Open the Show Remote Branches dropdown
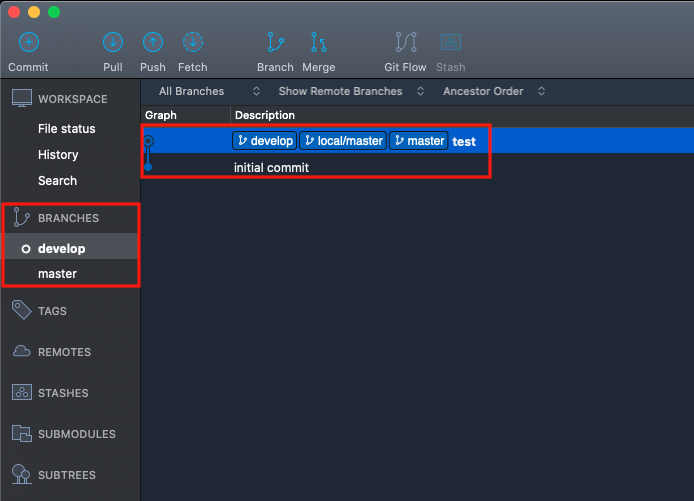 click(x=351, y=91)
